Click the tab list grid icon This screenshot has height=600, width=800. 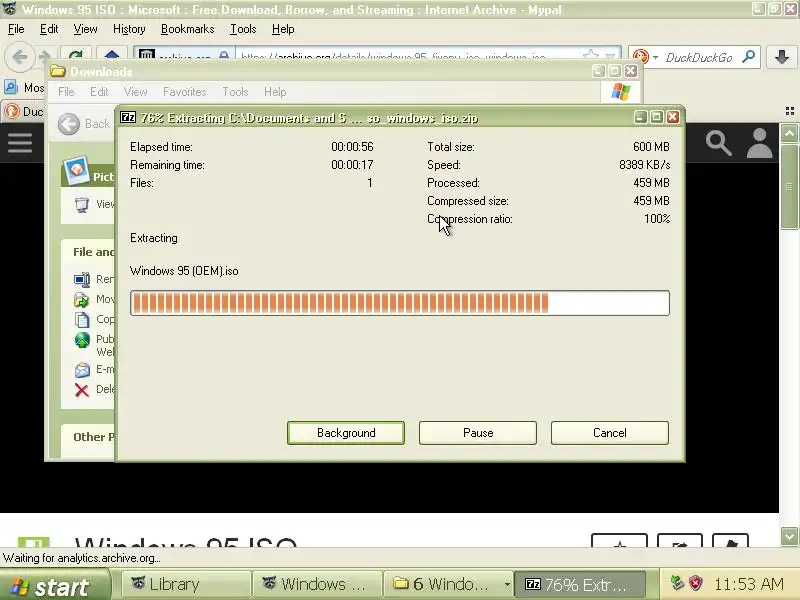[790, 111]
